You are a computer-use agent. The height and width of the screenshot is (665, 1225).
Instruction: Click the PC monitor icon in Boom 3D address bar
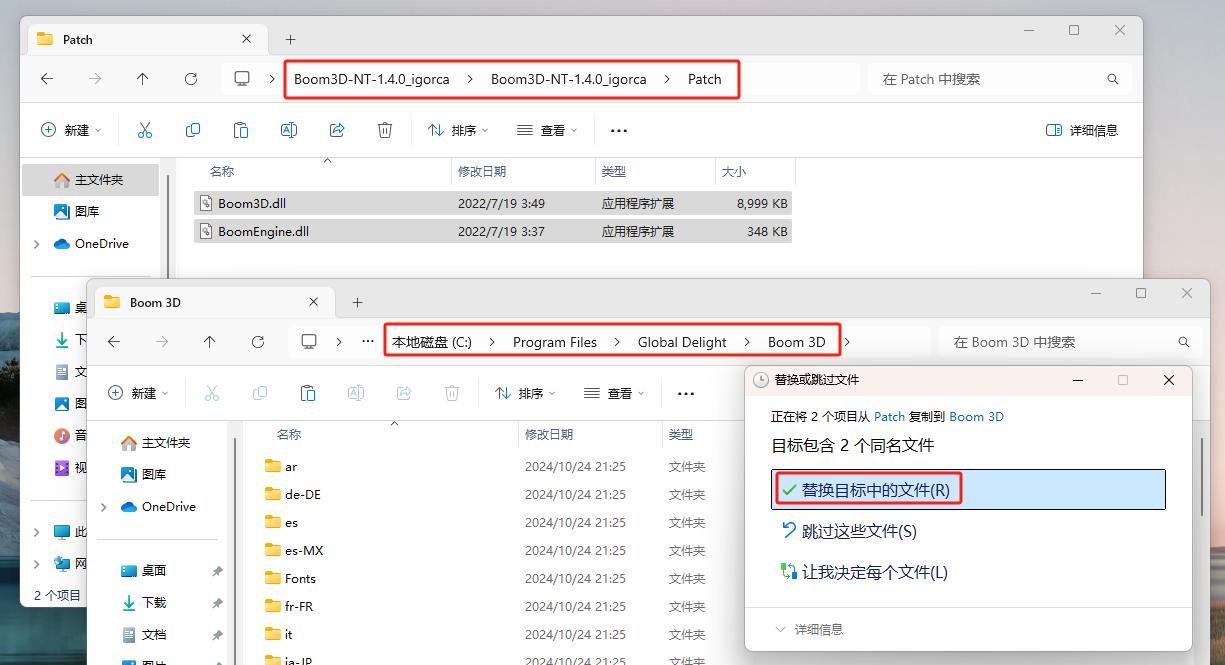(309, 342)
